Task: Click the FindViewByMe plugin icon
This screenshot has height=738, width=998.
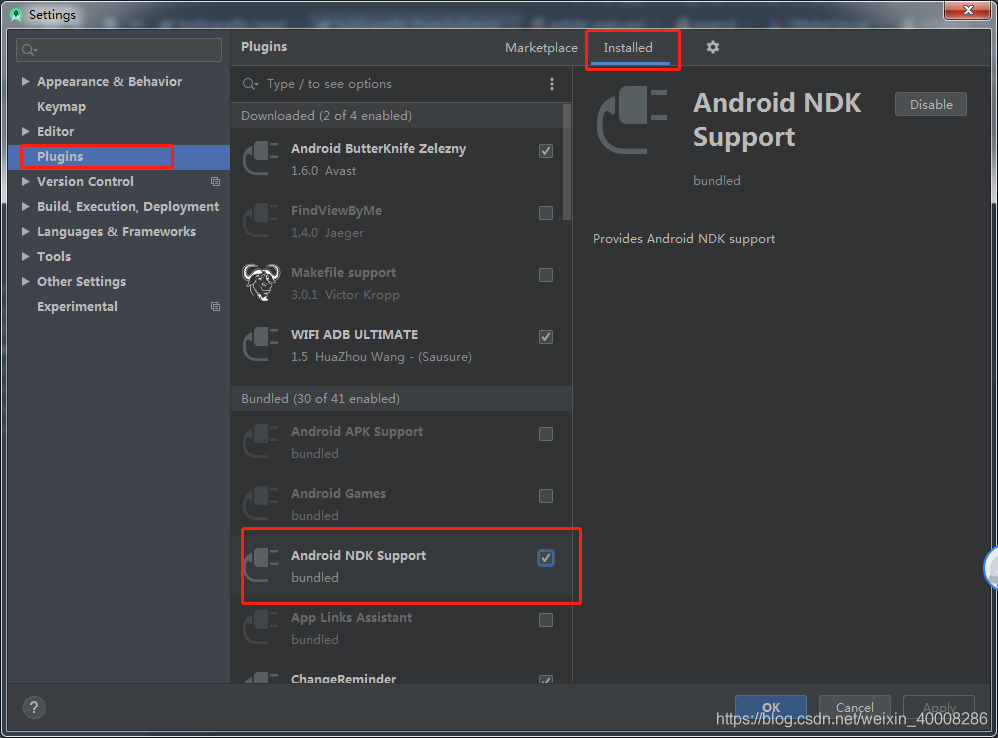Action: point(261,220)
